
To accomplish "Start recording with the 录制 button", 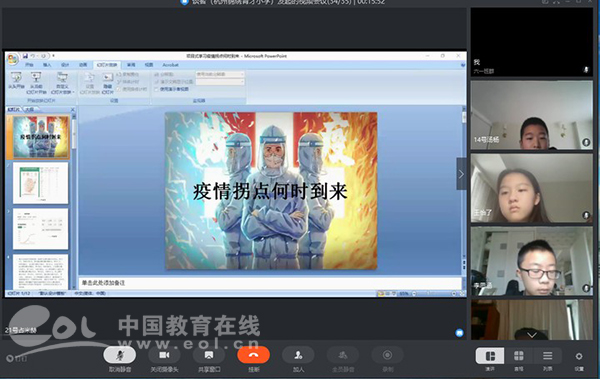I will pyautogui.click(x=387, y=355).
